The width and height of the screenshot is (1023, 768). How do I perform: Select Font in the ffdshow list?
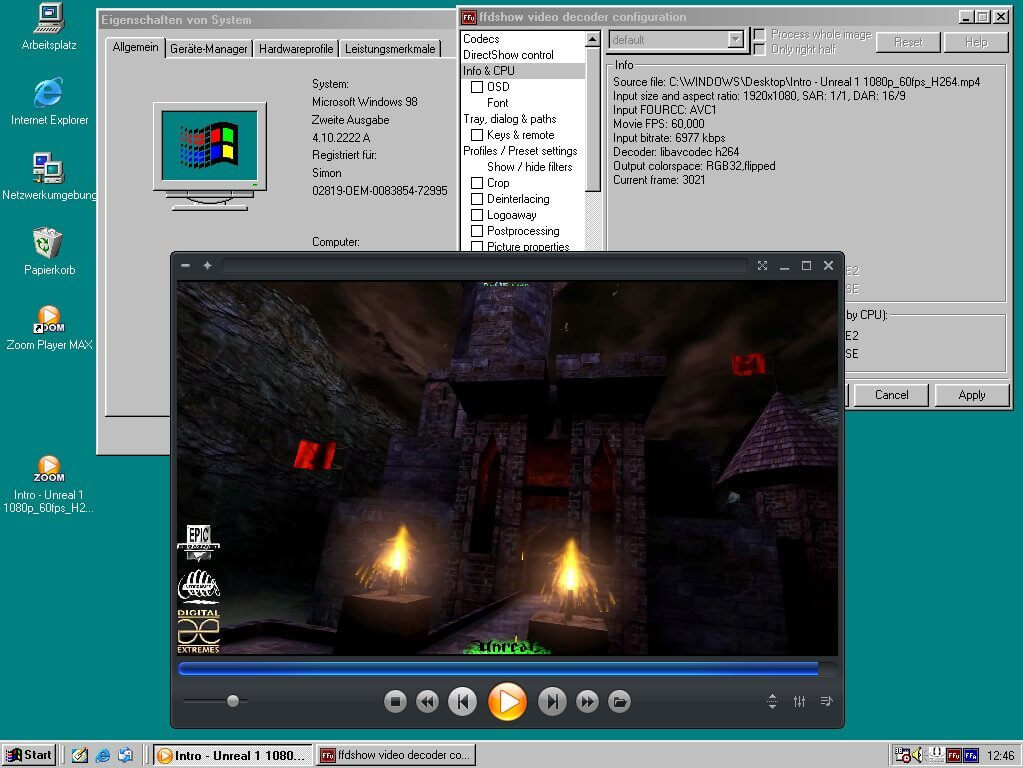point(497,103)
